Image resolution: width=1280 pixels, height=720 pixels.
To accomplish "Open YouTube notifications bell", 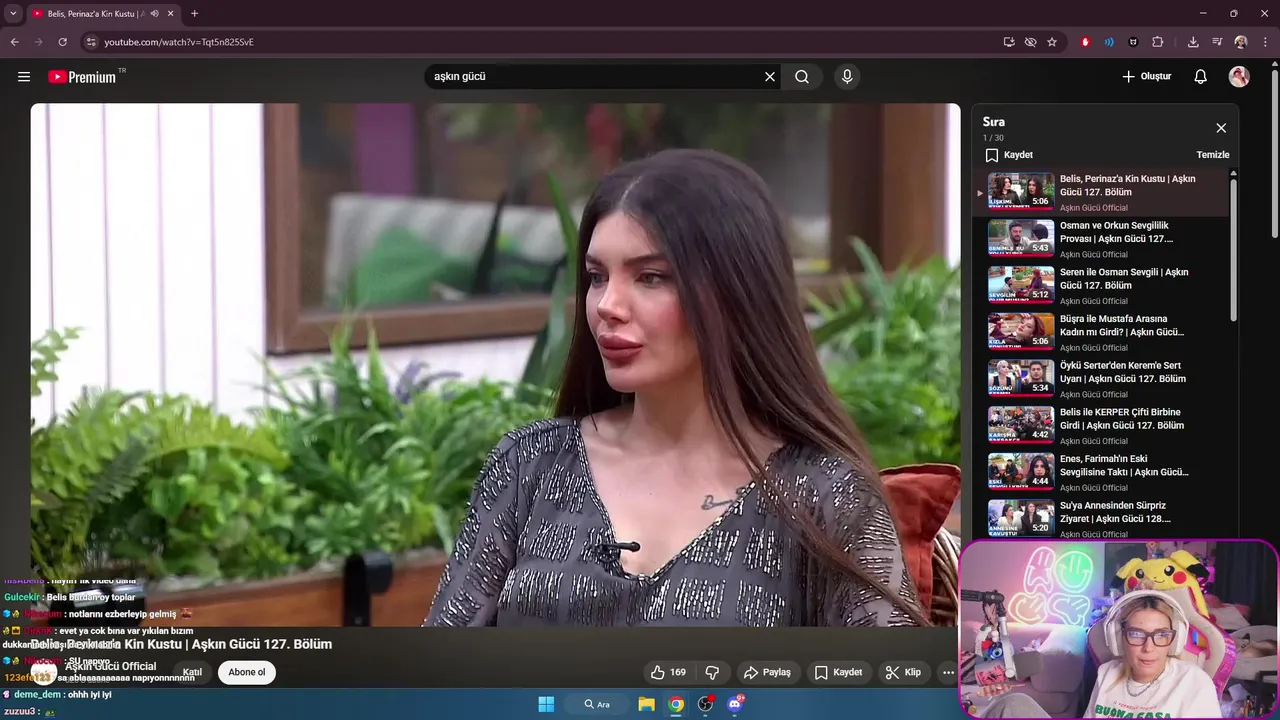I will 1201,77.
